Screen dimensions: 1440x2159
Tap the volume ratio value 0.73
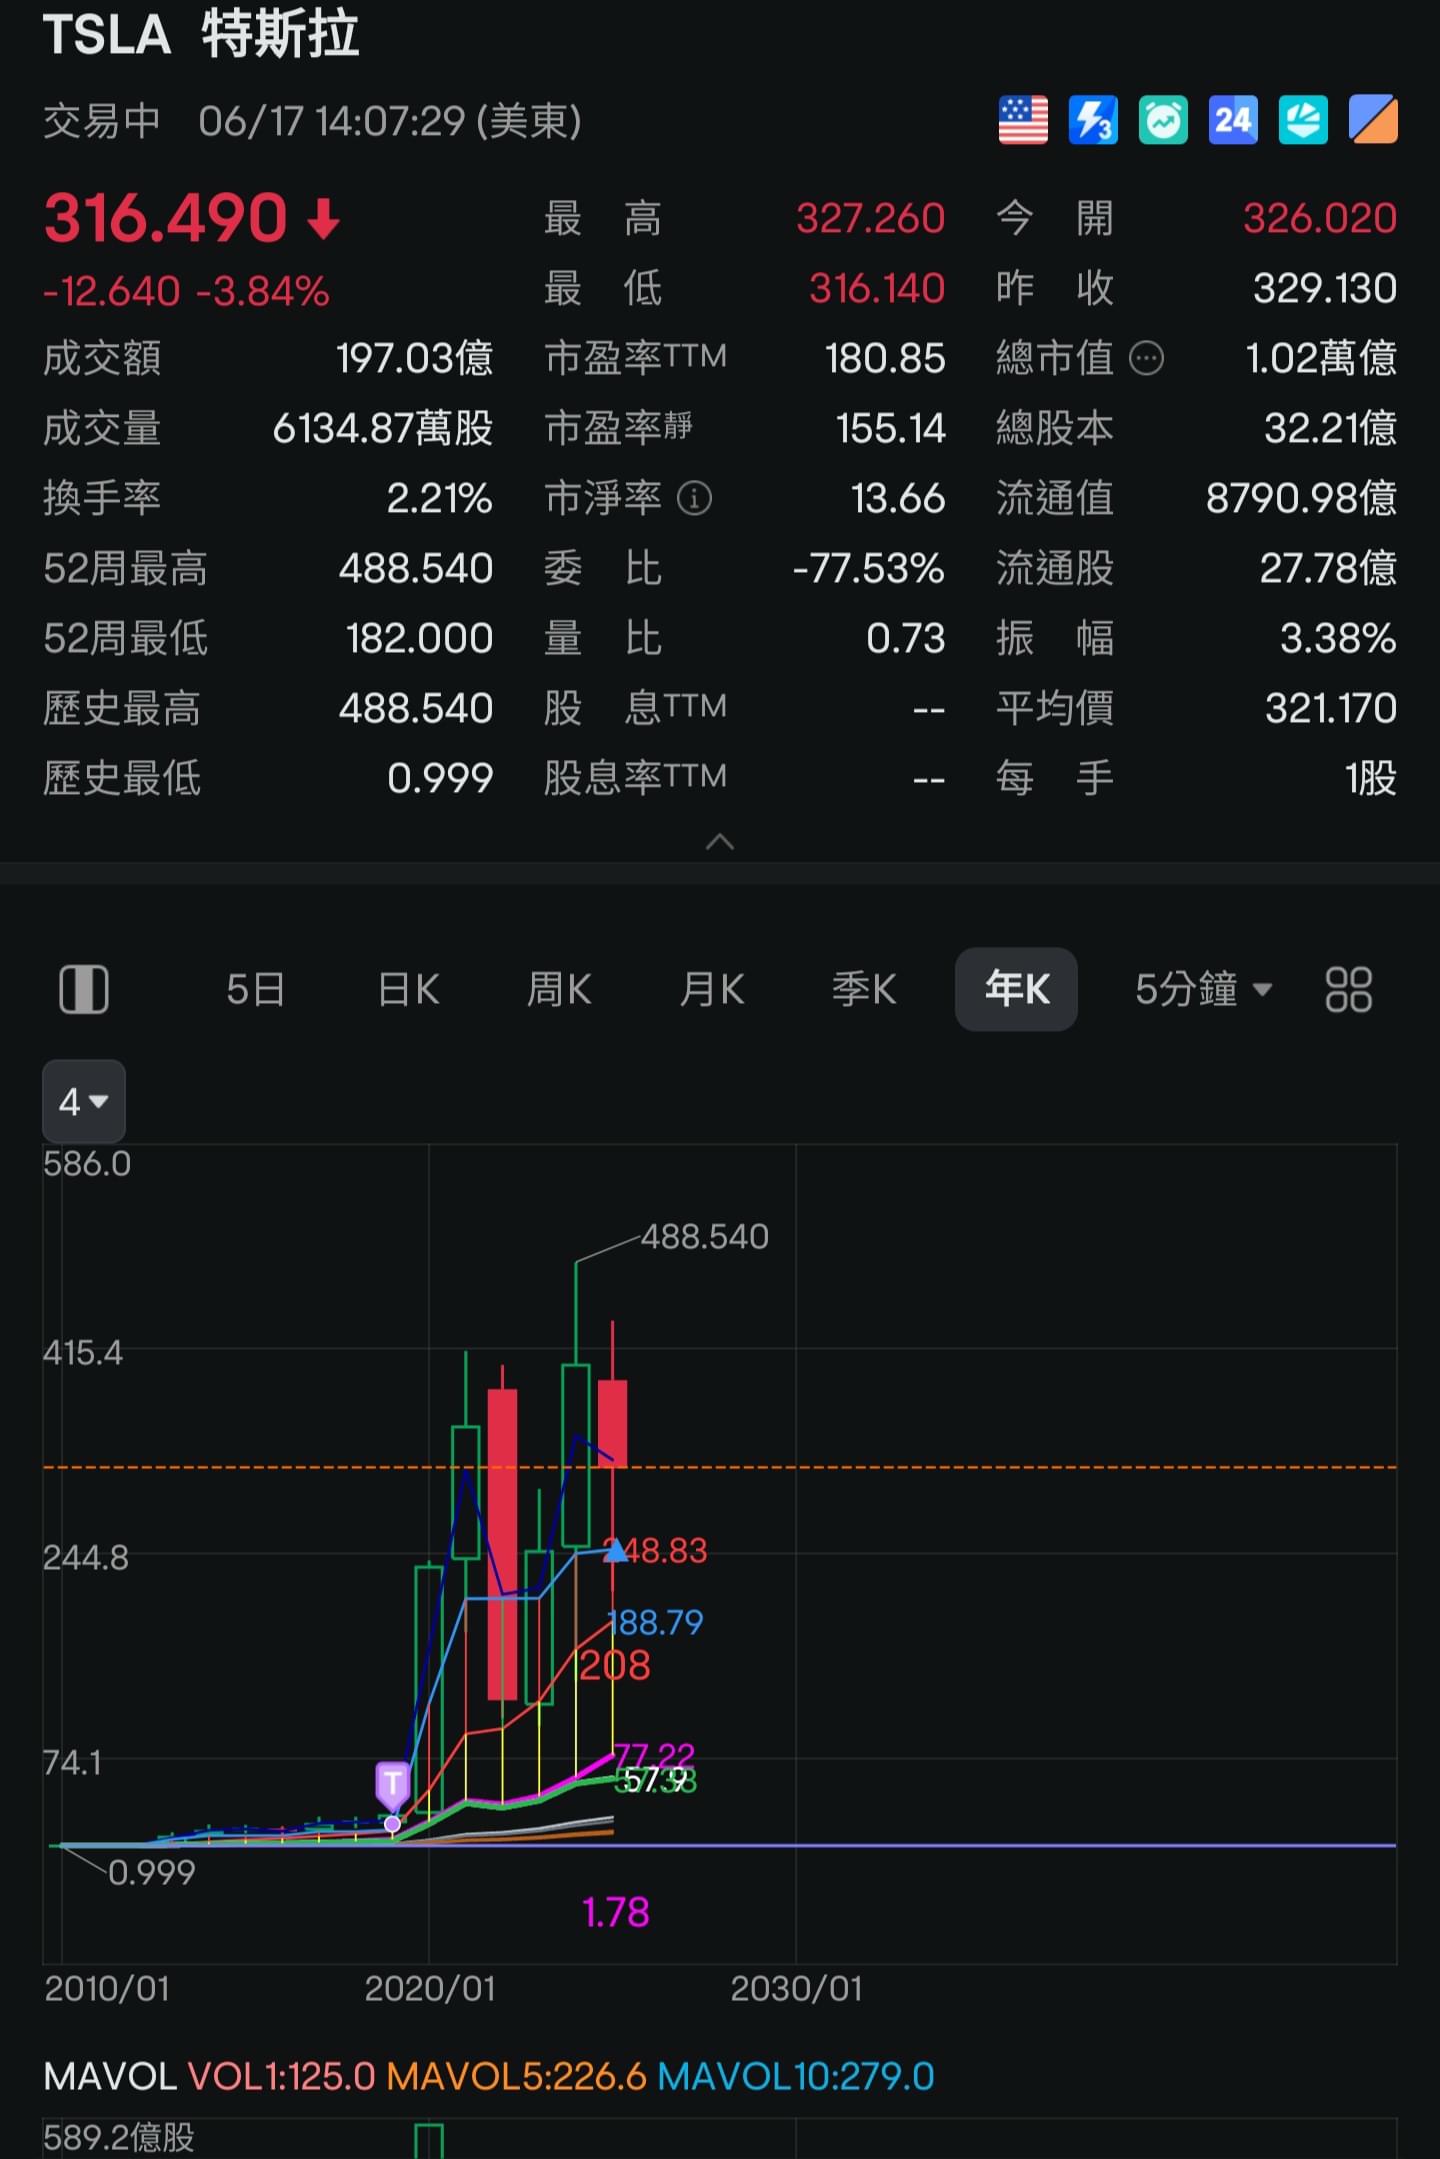click(905, 638)
